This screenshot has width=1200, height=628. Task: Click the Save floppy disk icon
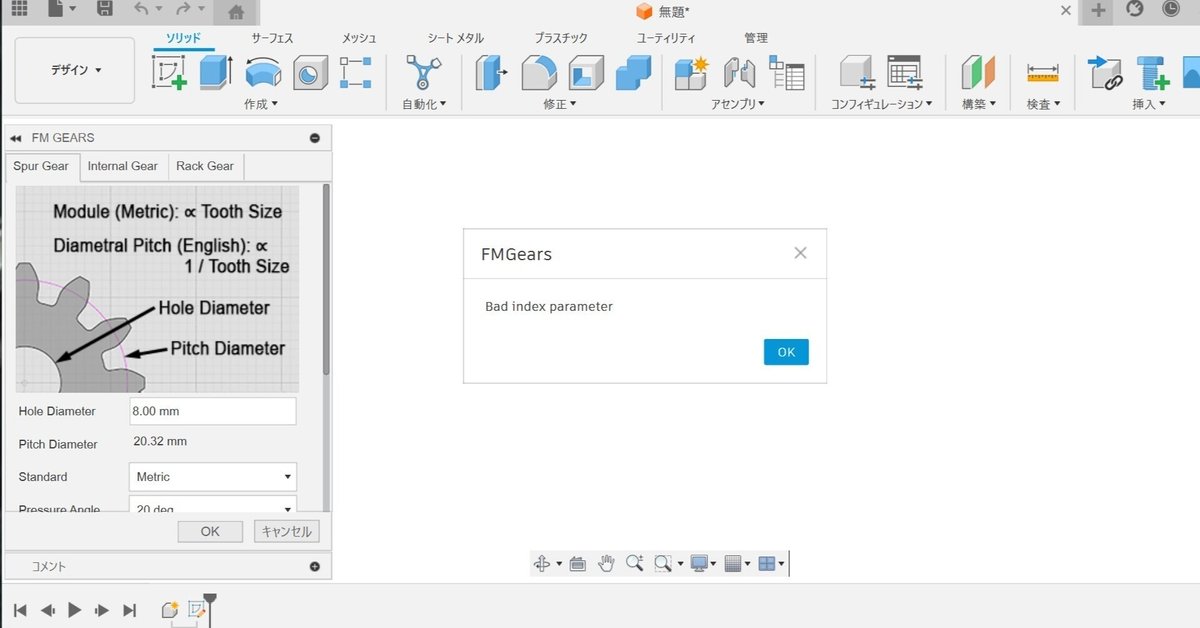point(104,9)
